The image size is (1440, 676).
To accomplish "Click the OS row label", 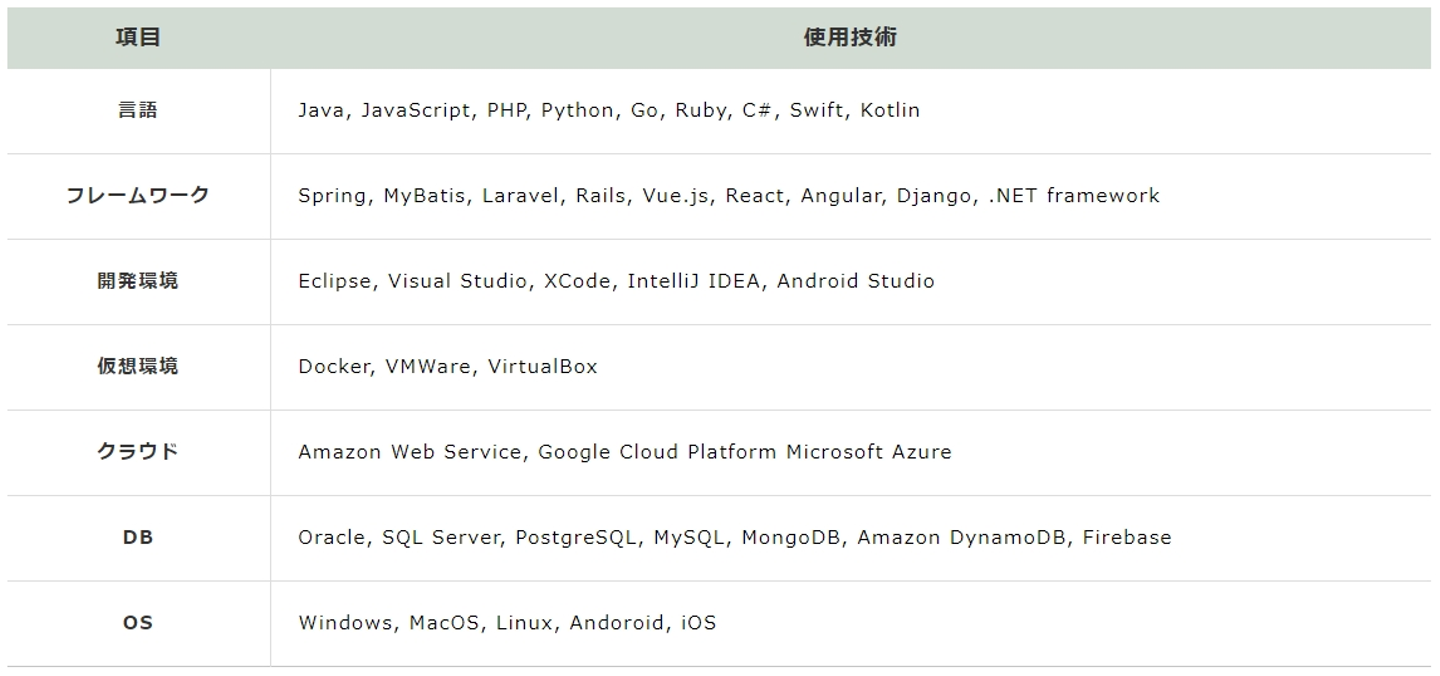I will click(138, 623).
